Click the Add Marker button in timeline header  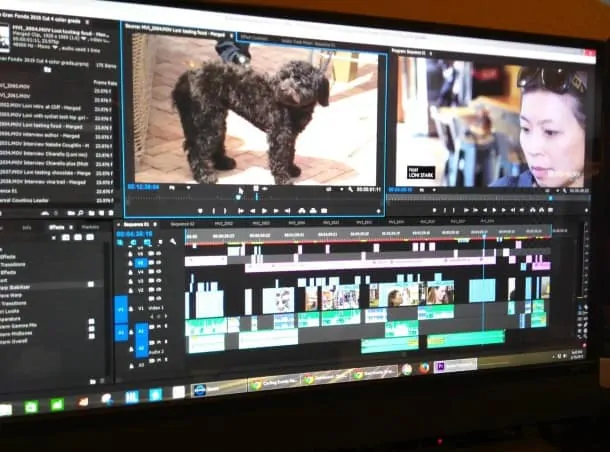coord(160,242)
